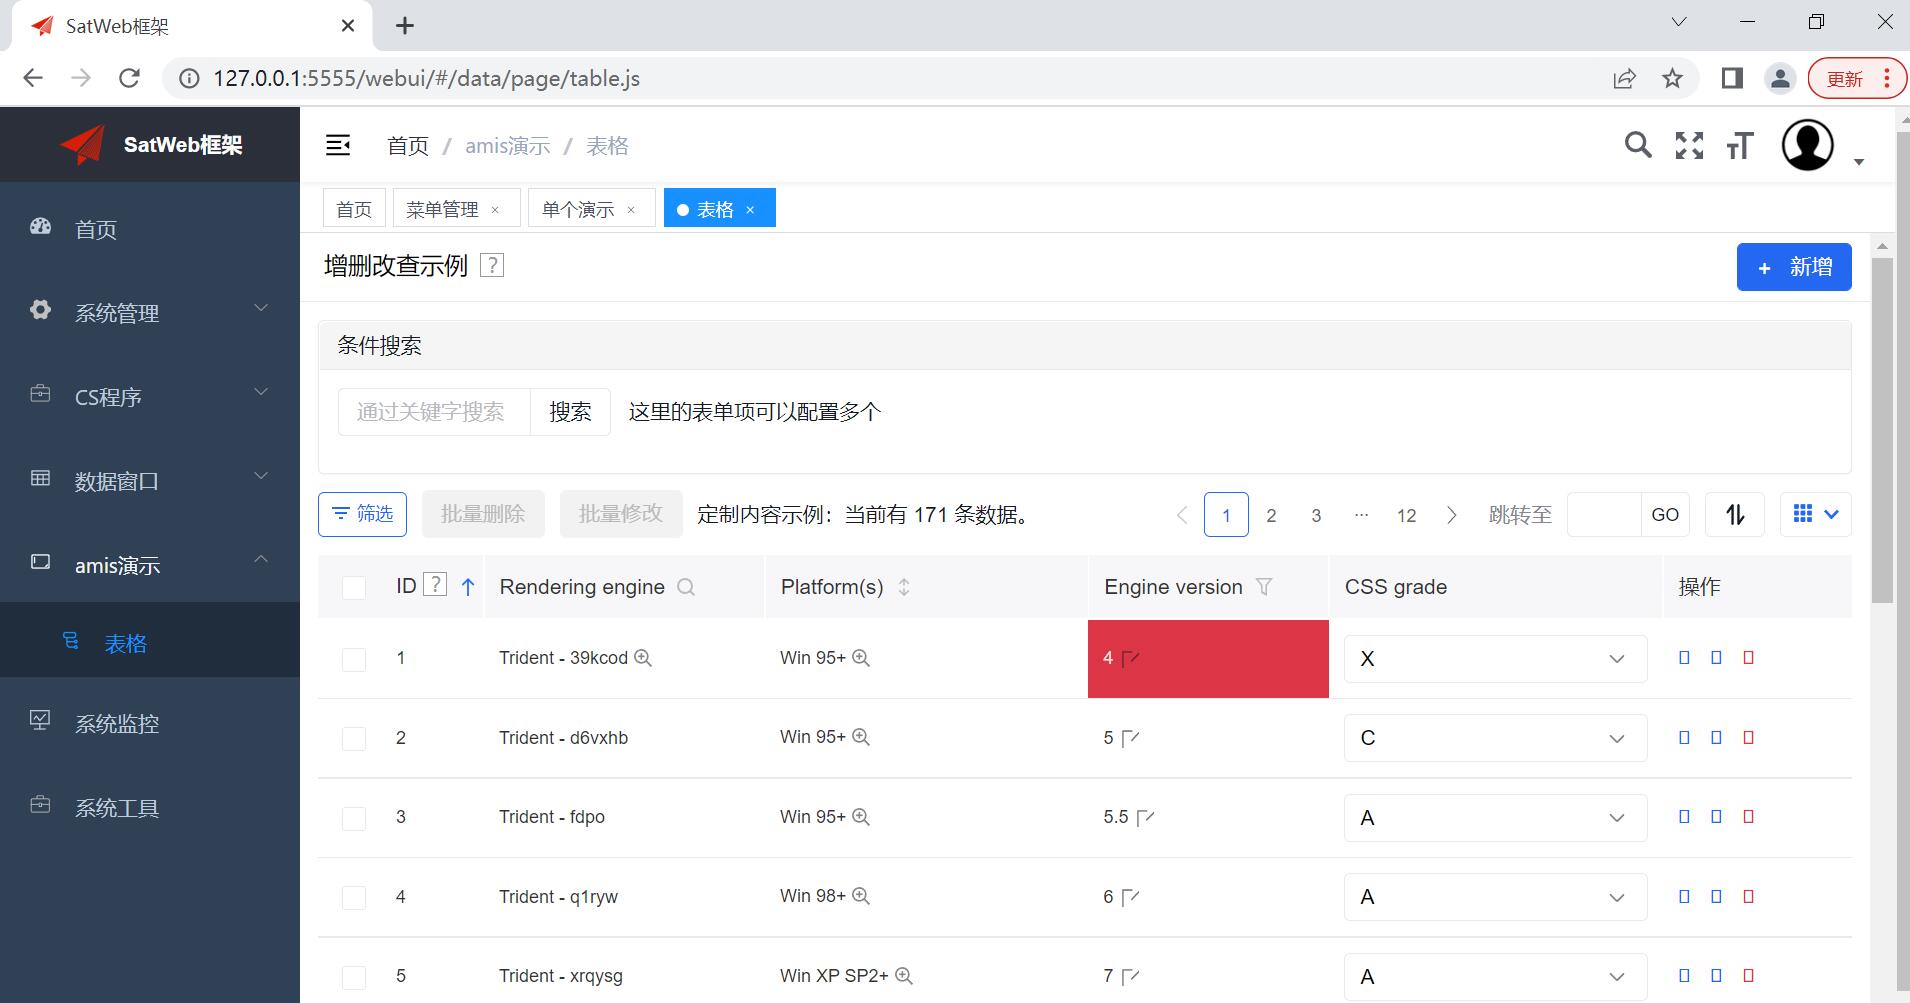The width and height of the screenshot is (1910, 1003).
Task: Click the SatWeb paper plane logo
Action: coord(83,145)
